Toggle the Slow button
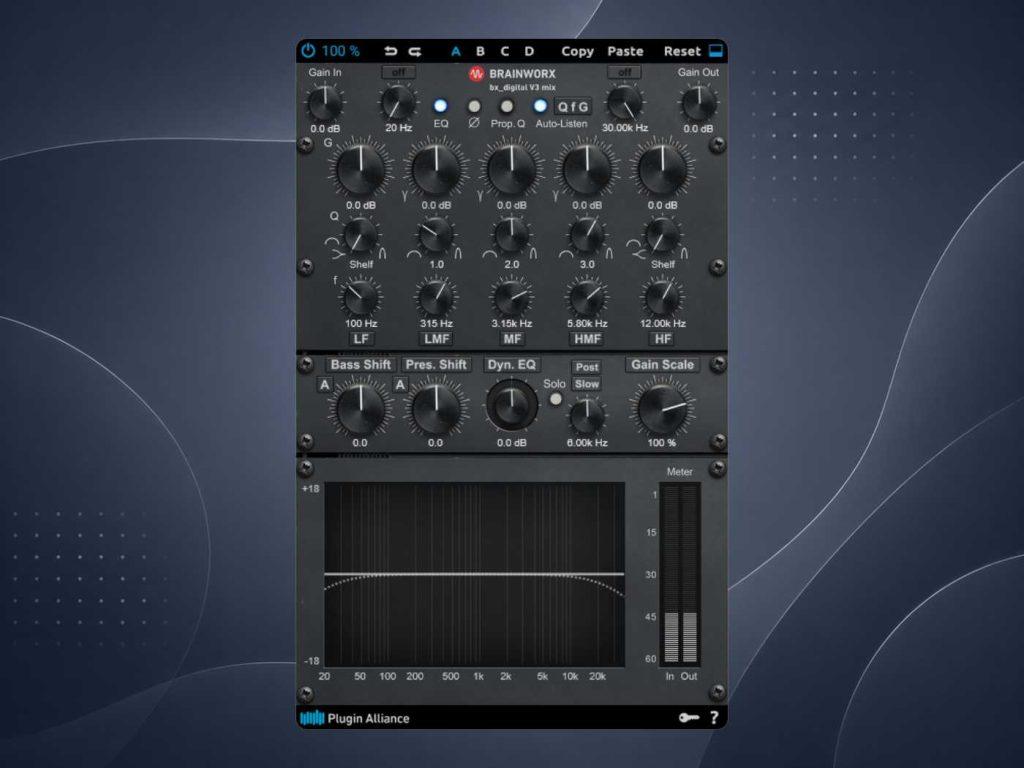 pos(586,384)
